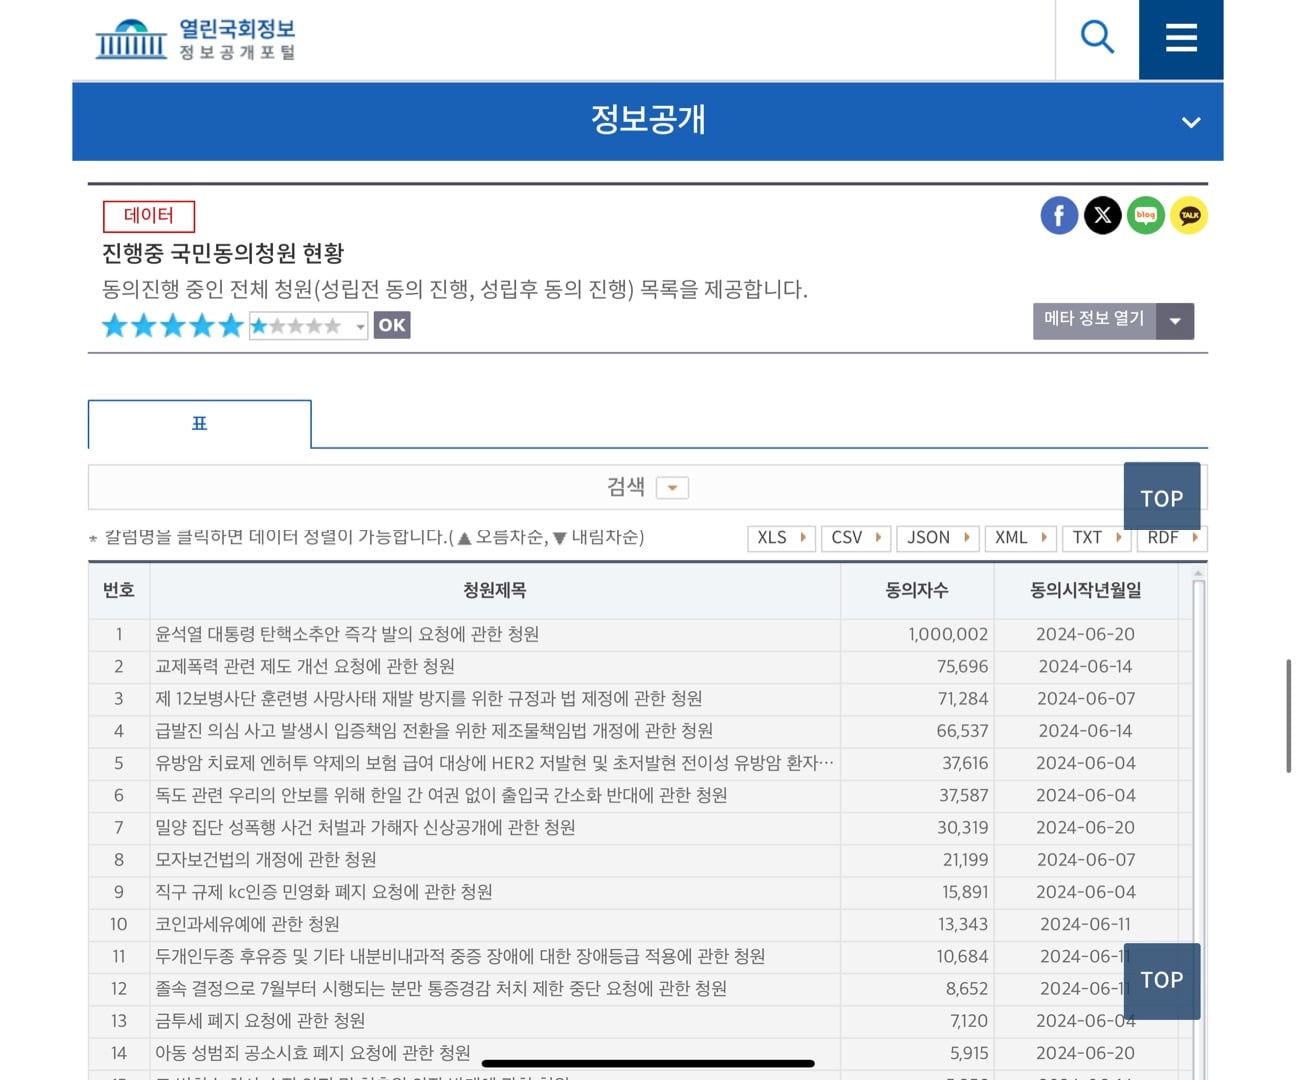The width and height of the screenshot is (1296, 1080).
Task: Click the 15,891 동의자수 cell
Action: tap(917, 892)
